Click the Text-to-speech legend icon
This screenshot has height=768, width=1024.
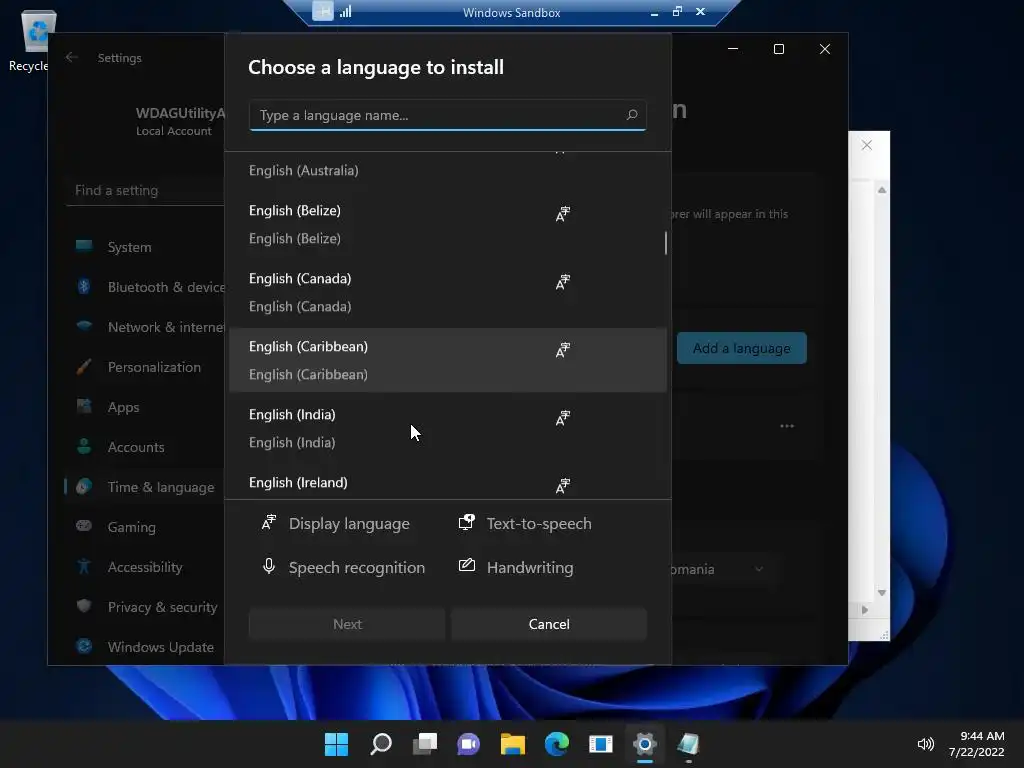click(466, 522)
